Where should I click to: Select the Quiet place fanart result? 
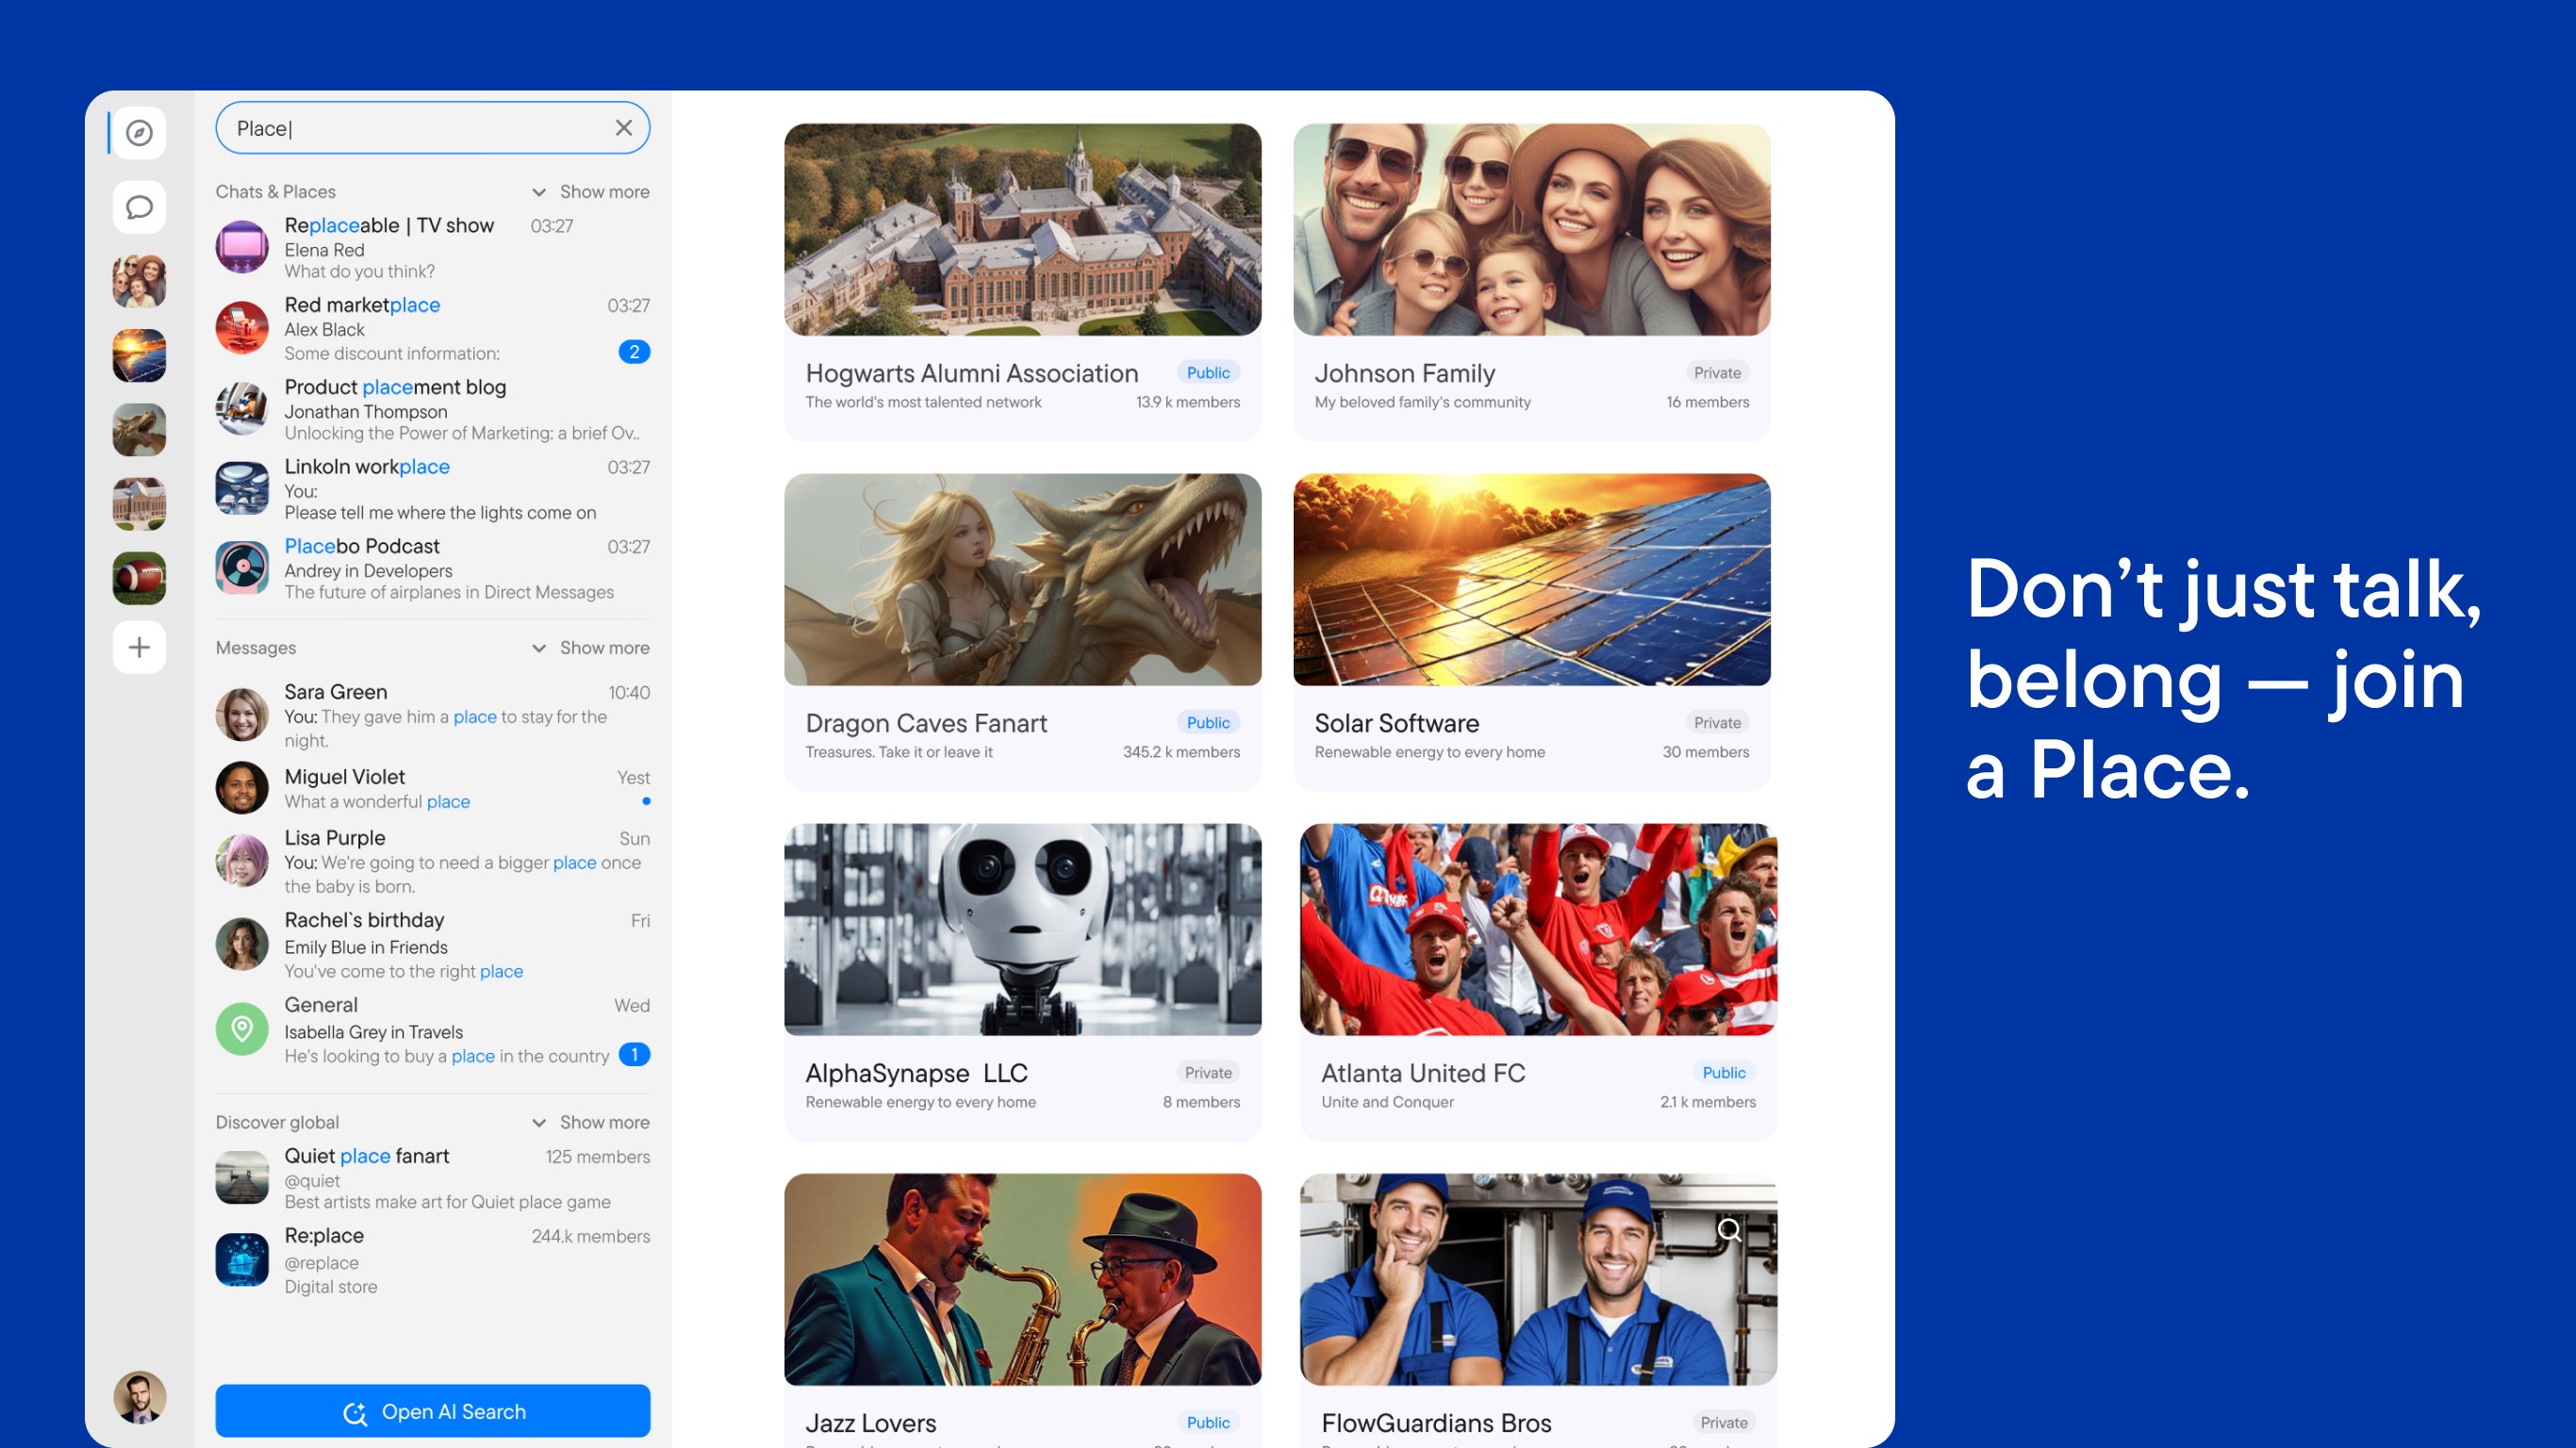tap(432, 1177)
